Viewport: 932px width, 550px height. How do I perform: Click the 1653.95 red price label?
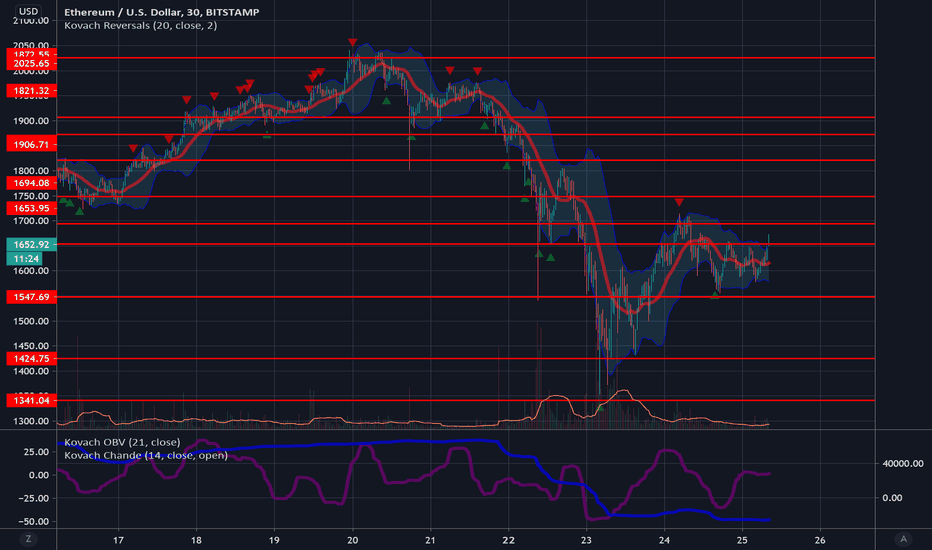[x=32, y=208]
